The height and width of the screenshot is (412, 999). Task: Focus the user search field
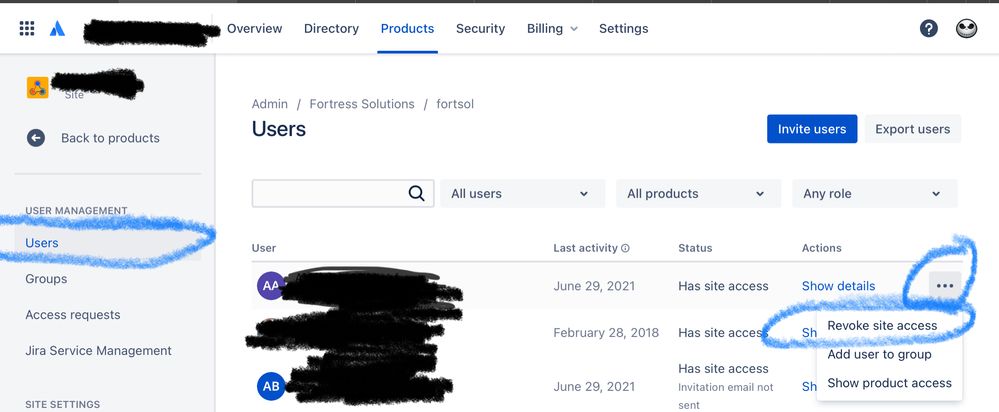(x=343, y=194)
